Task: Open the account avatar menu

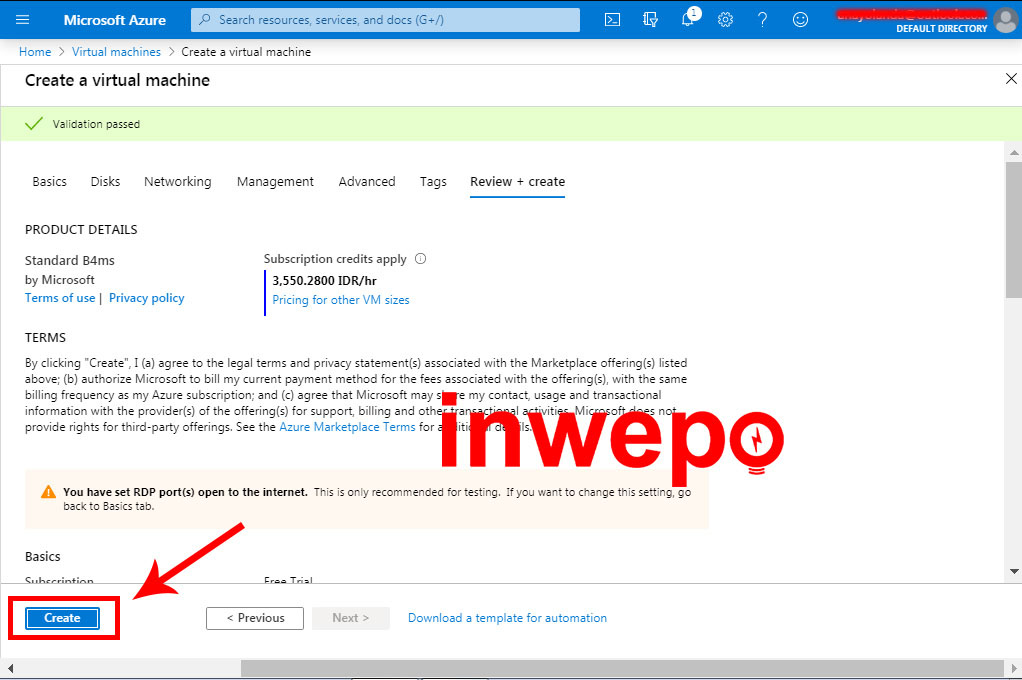Action: [1006, 20]
